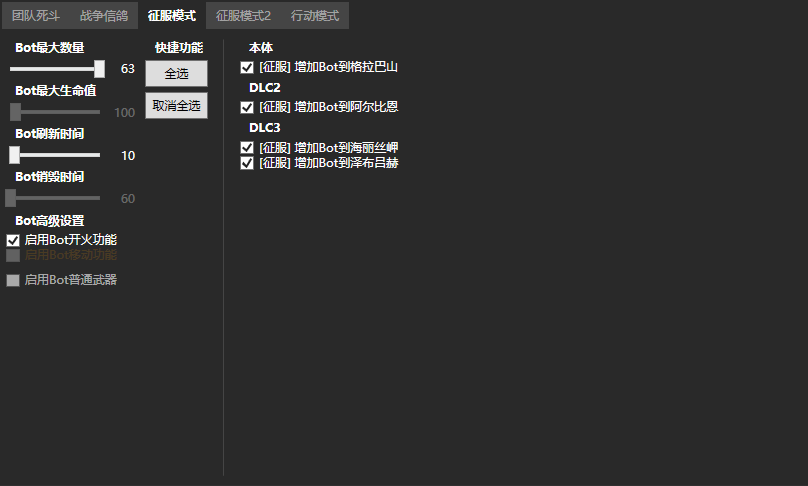Screen dimensions: 808x486
Task: Select the 征服模式 tab
Action: pyautogui.click(x=171, y=16)
